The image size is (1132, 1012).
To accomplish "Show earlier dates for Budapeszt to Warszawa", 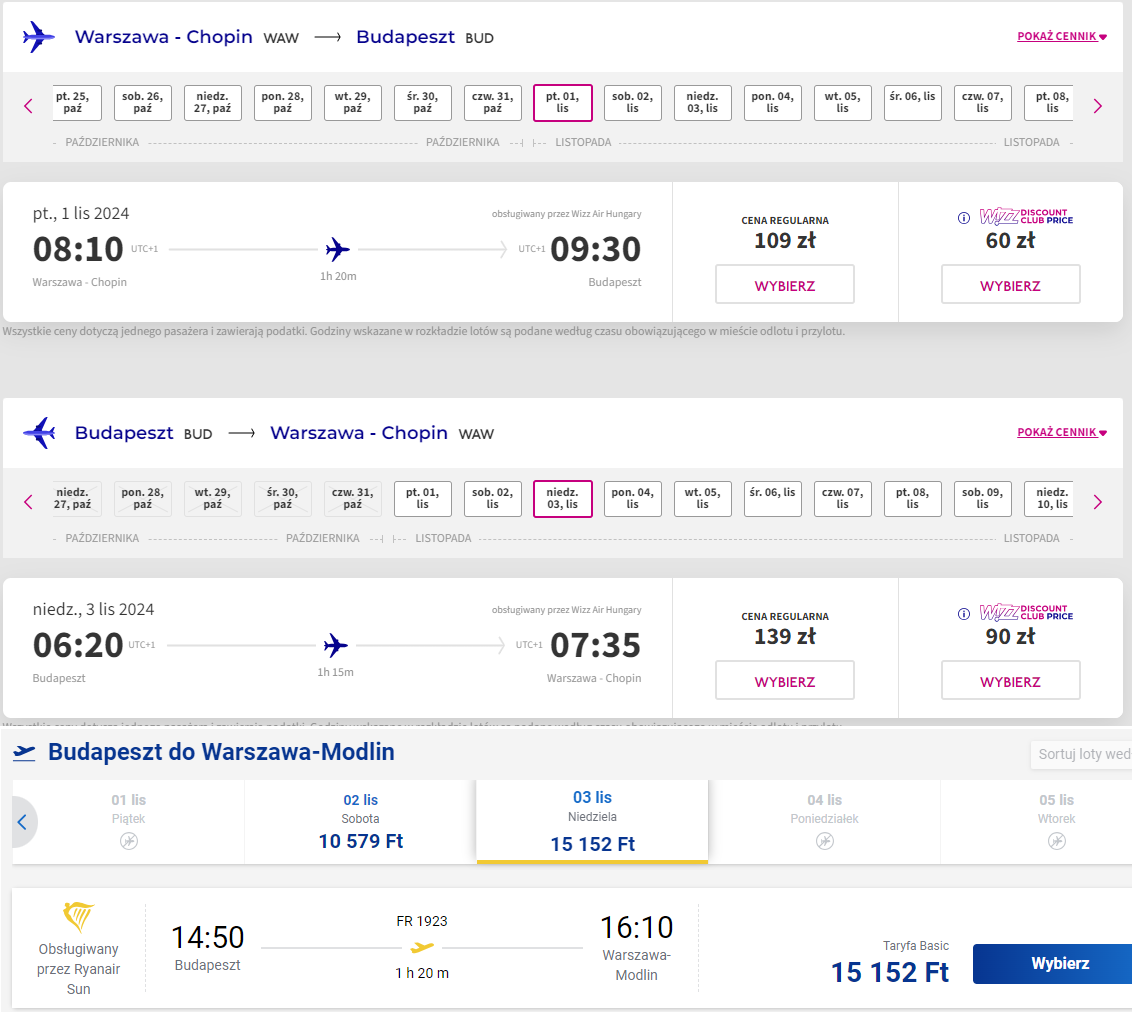I will 28,502.
